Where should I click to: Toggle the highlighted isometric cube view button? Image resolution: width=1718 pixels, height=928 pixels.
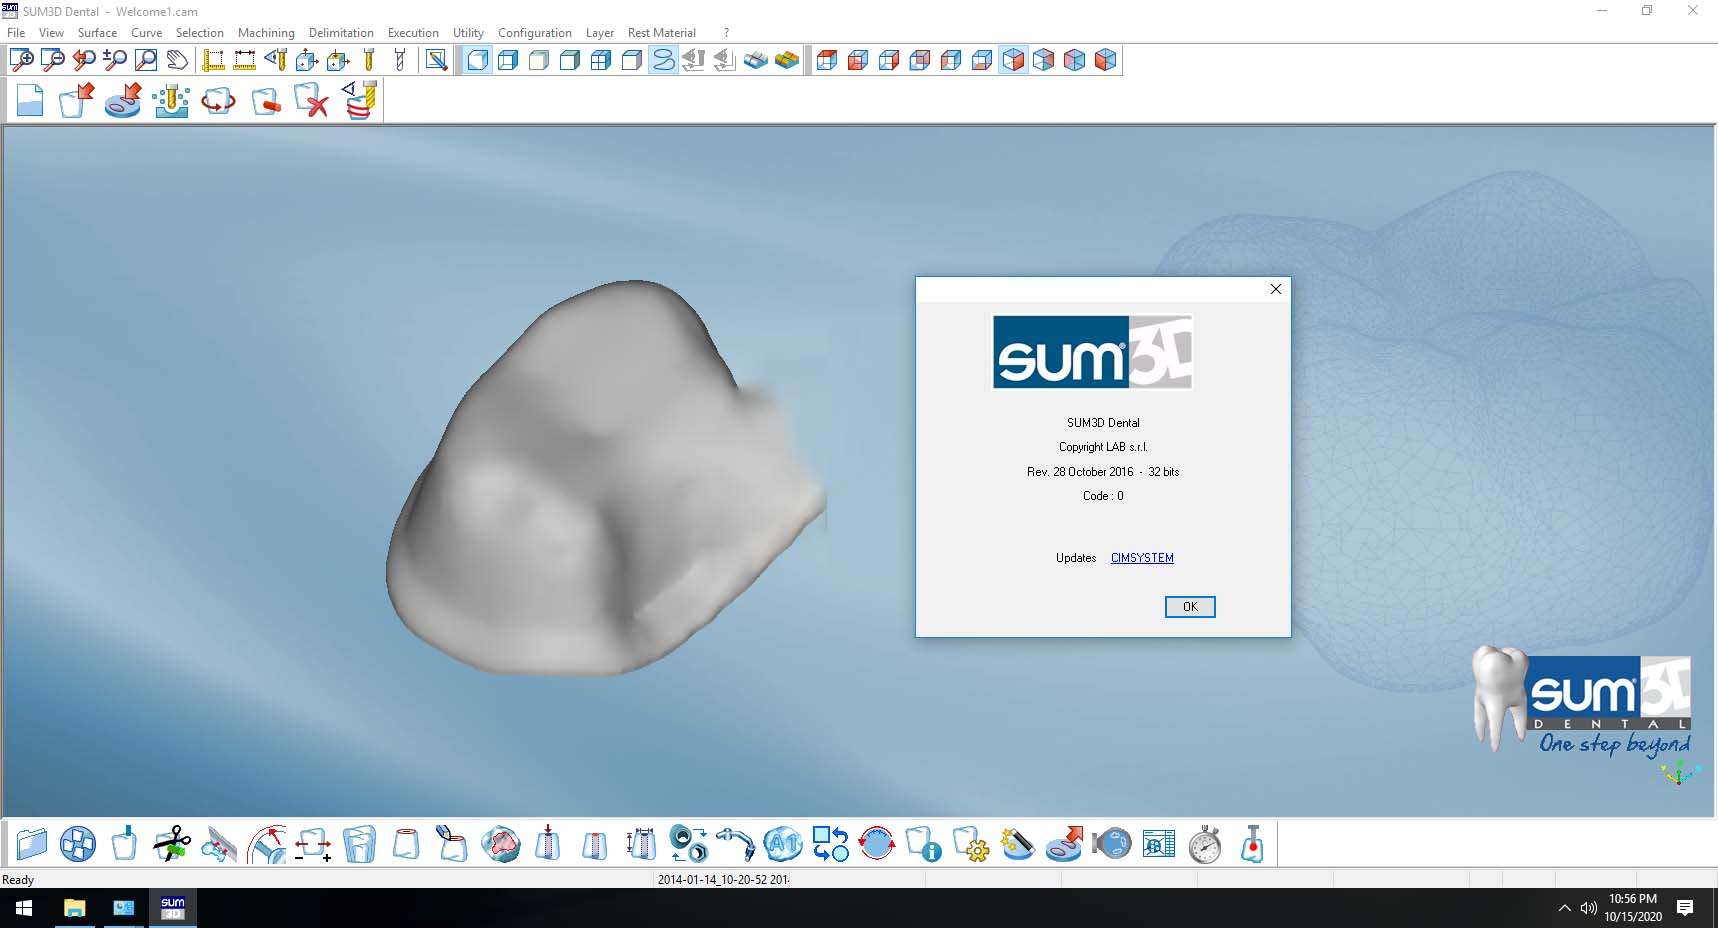[1012, 60]
